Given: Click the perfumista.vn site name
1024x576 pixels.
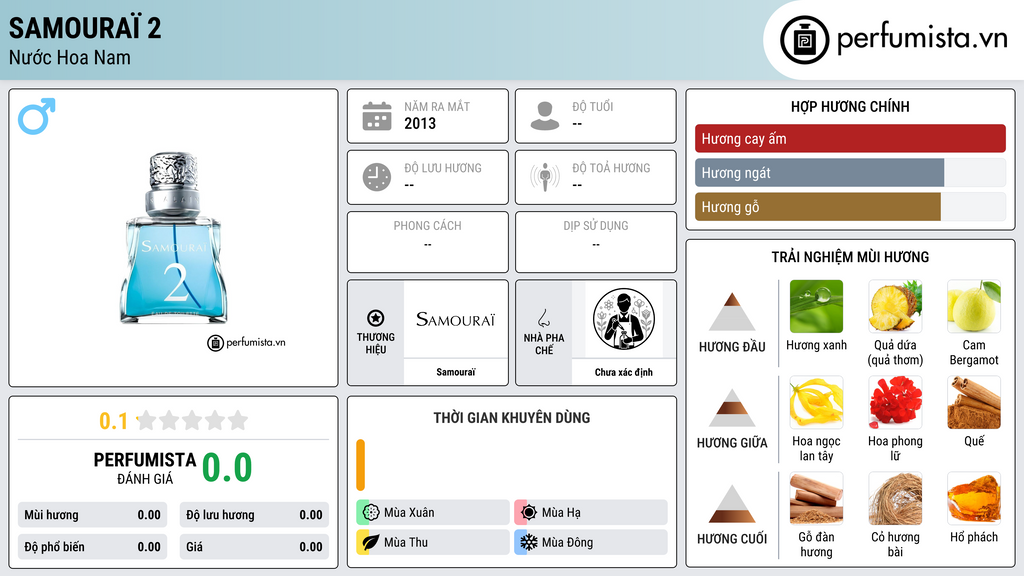Looking at the screenshot, I should click(x=922, y=38).
